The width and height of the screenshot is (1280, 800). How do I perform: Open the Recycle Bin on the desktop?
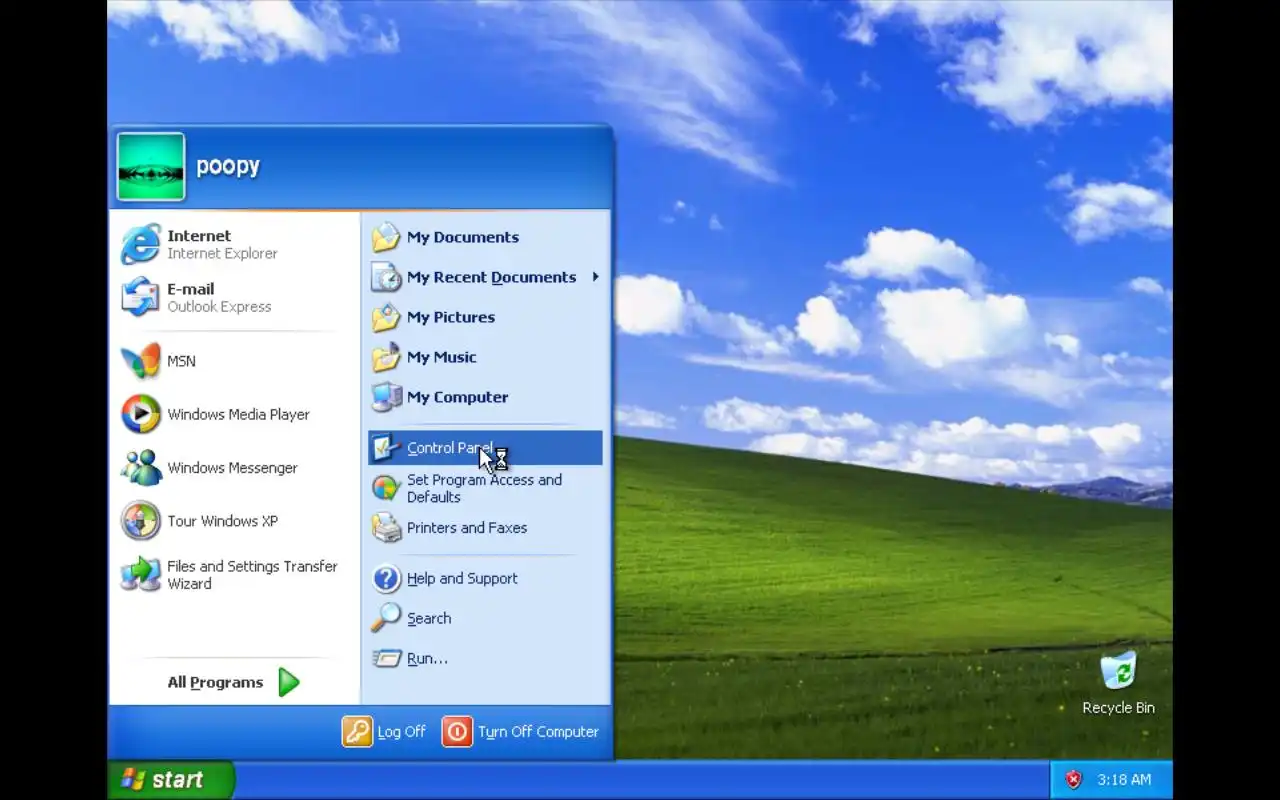(x=1118, y=670)
